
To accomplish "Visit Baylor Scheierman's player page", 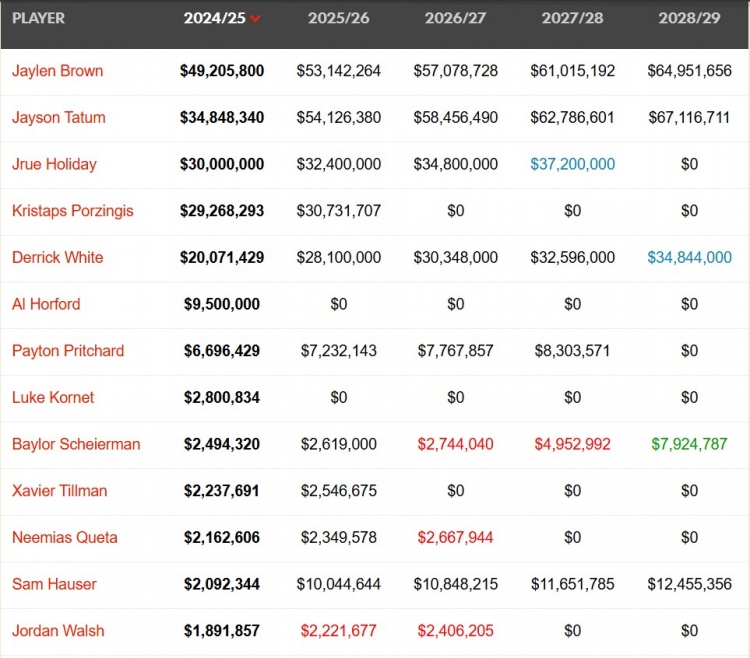I will point(76,444).
